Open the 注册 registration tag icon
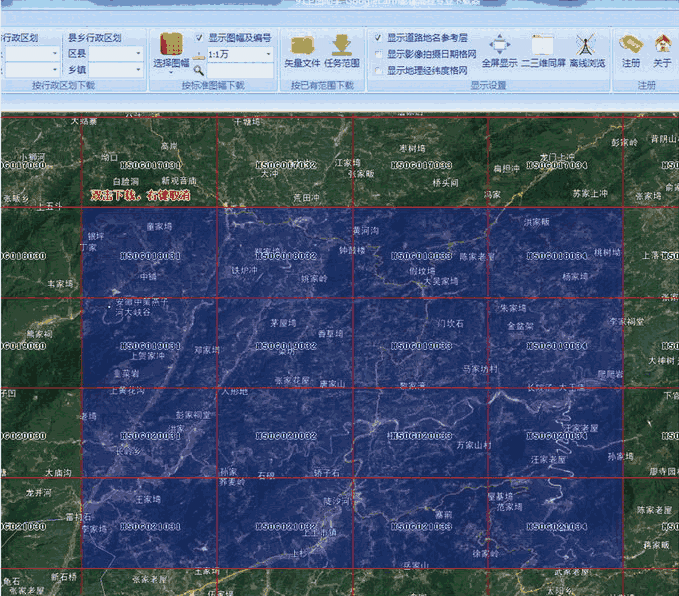Image resolution: width=679 pixels, height=596 pixels. pos(630,44)
